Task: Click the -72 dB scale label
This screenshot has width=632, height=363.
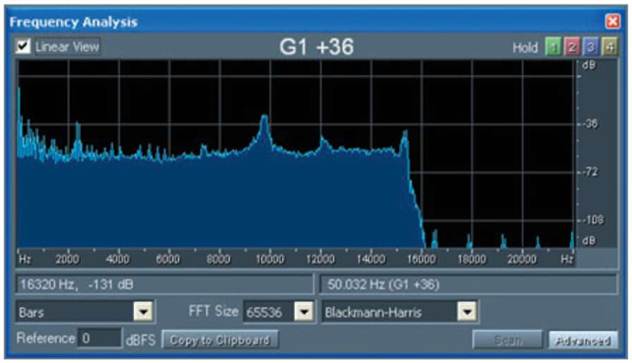Action: coord(590,172)
